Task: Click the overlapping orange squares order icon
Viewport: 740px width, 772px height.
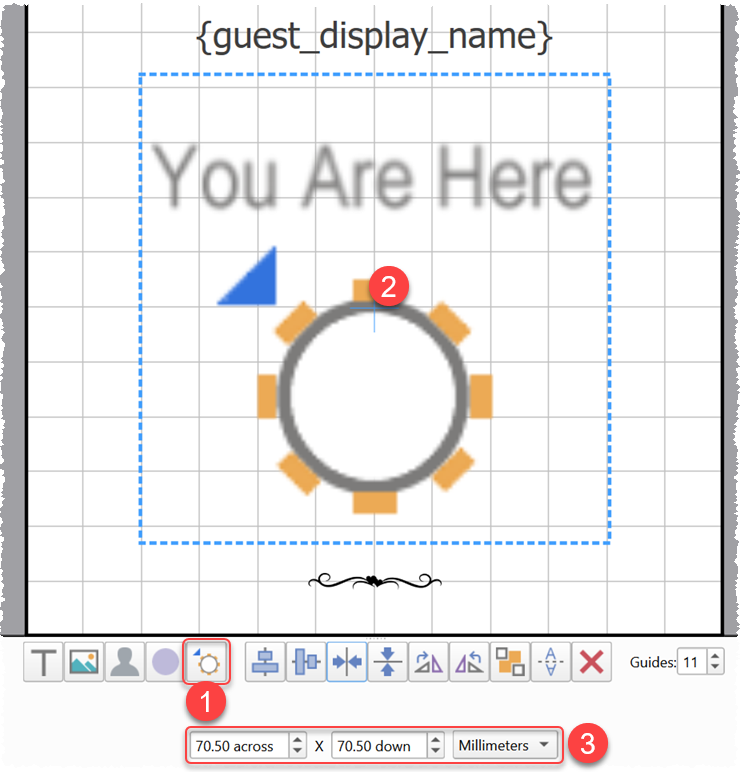Action: point(511,662)
